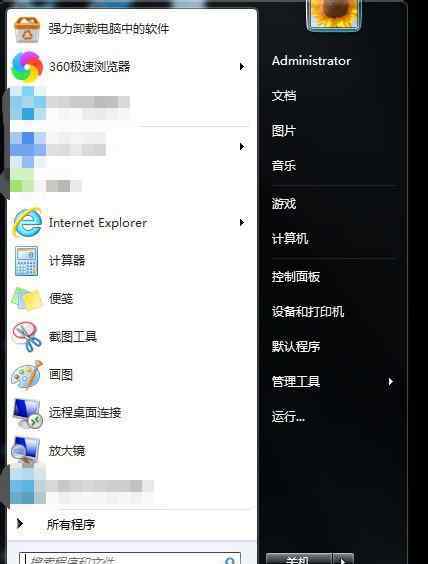Open the 360极速浏览器 browser icon
428x564 pixels.
coord(27,67)
